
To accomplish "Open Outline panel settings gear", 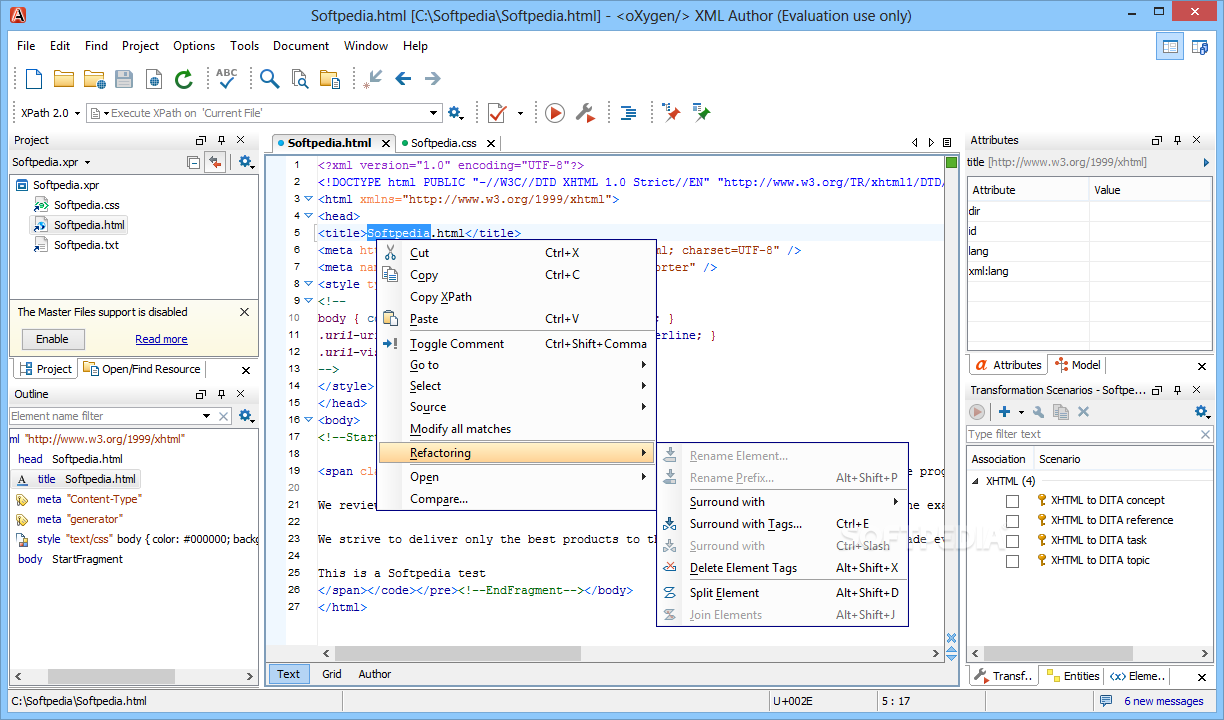I will click(246, 416).
